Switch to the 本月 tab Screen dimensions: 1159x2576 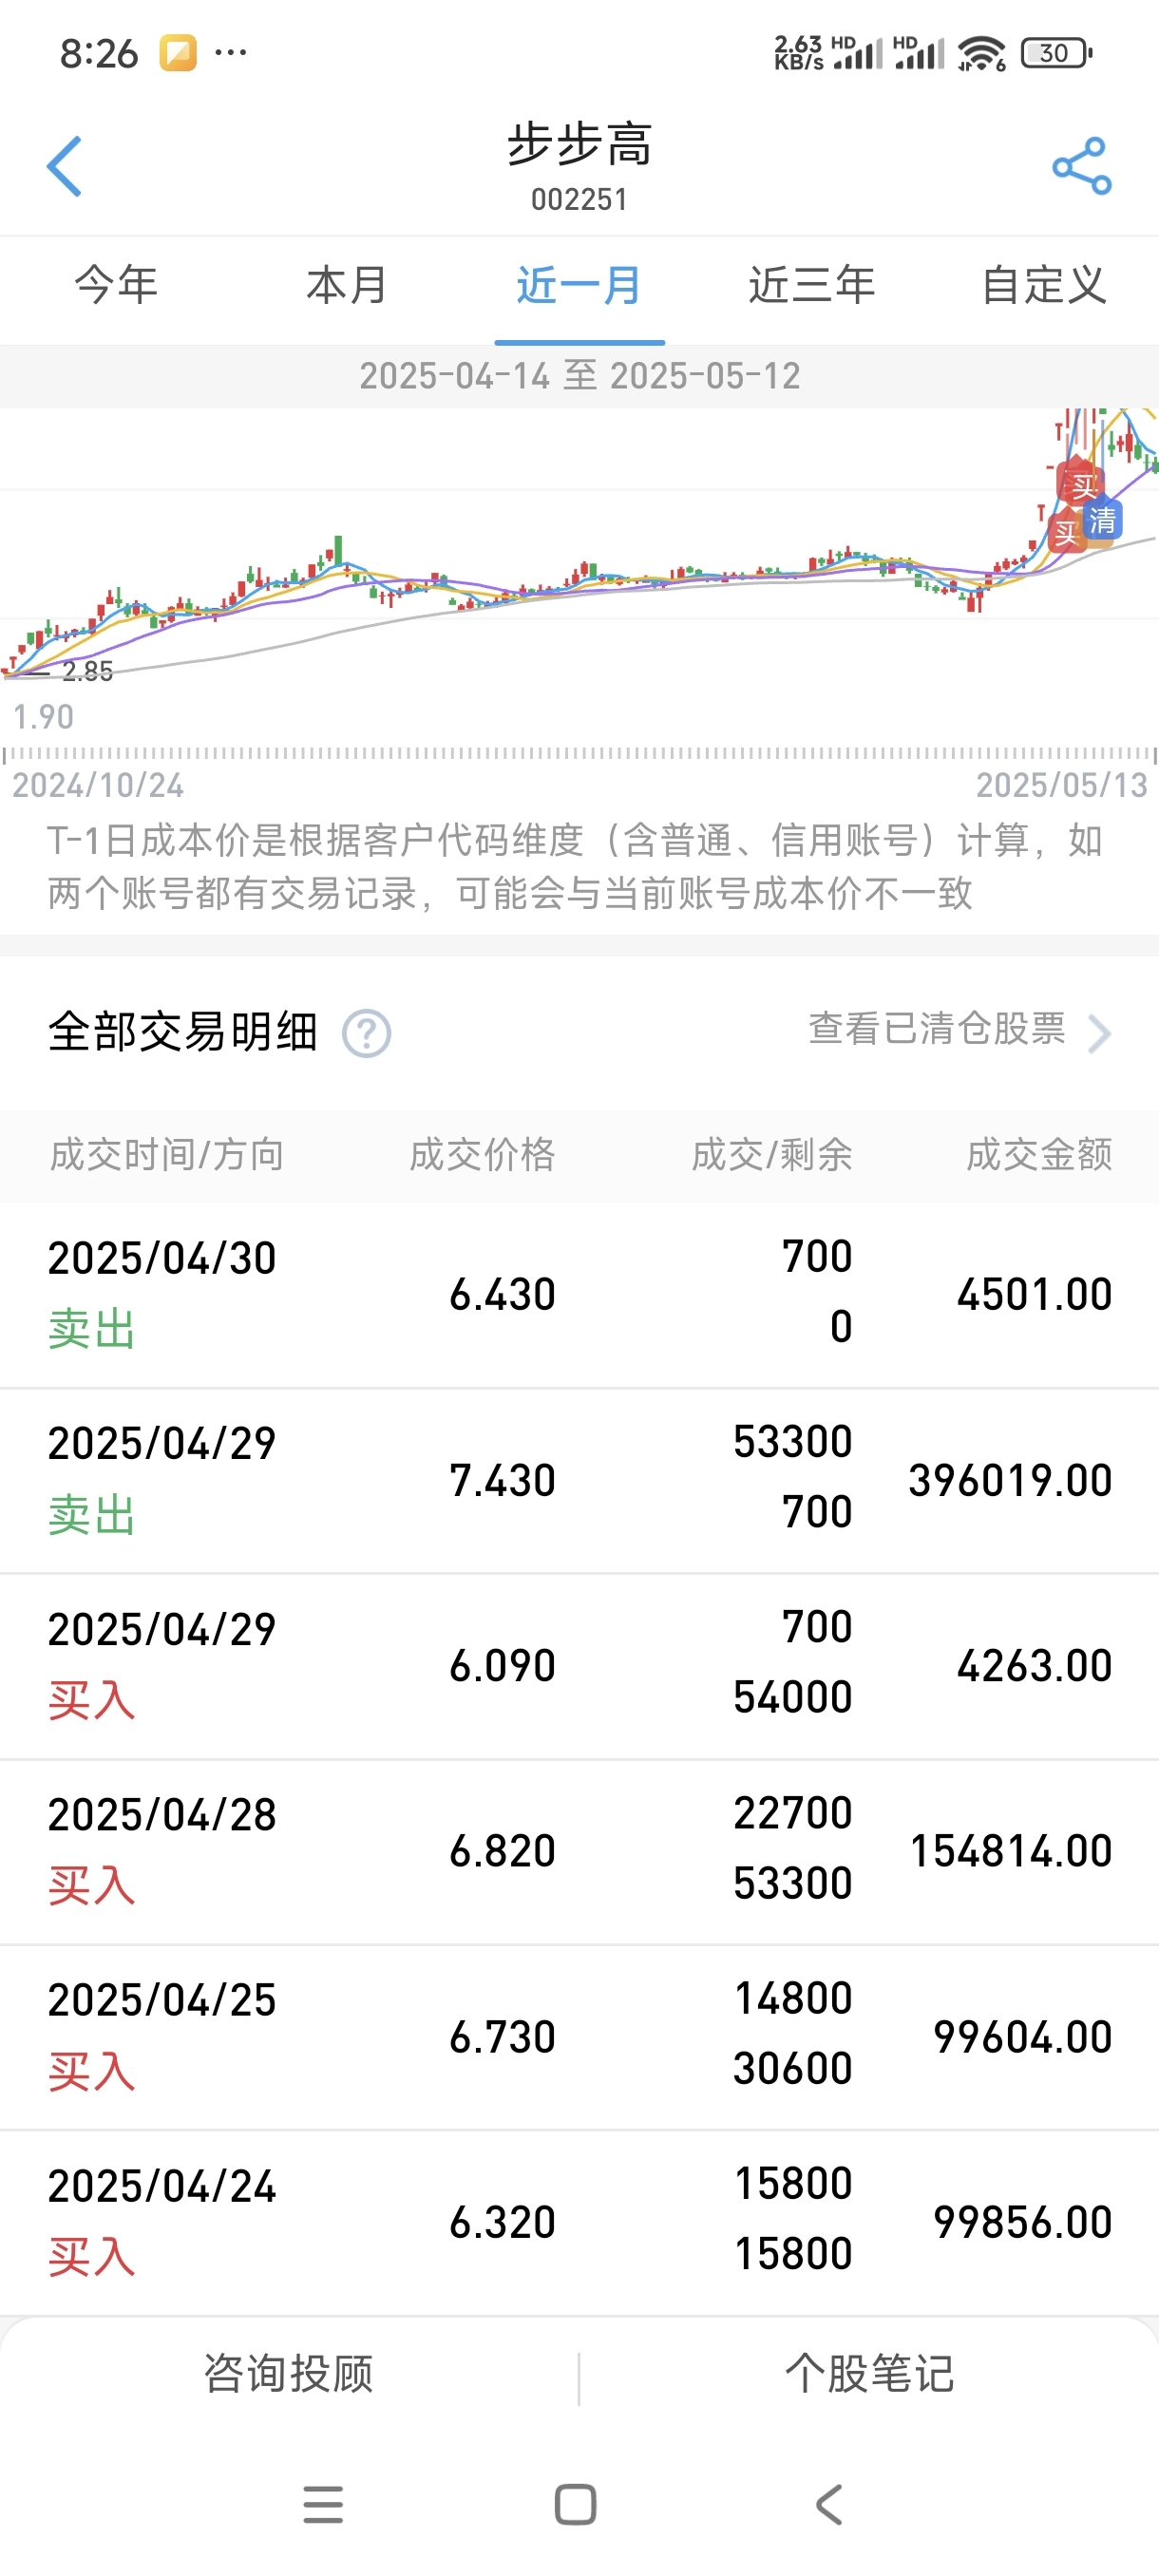[347, 285]
